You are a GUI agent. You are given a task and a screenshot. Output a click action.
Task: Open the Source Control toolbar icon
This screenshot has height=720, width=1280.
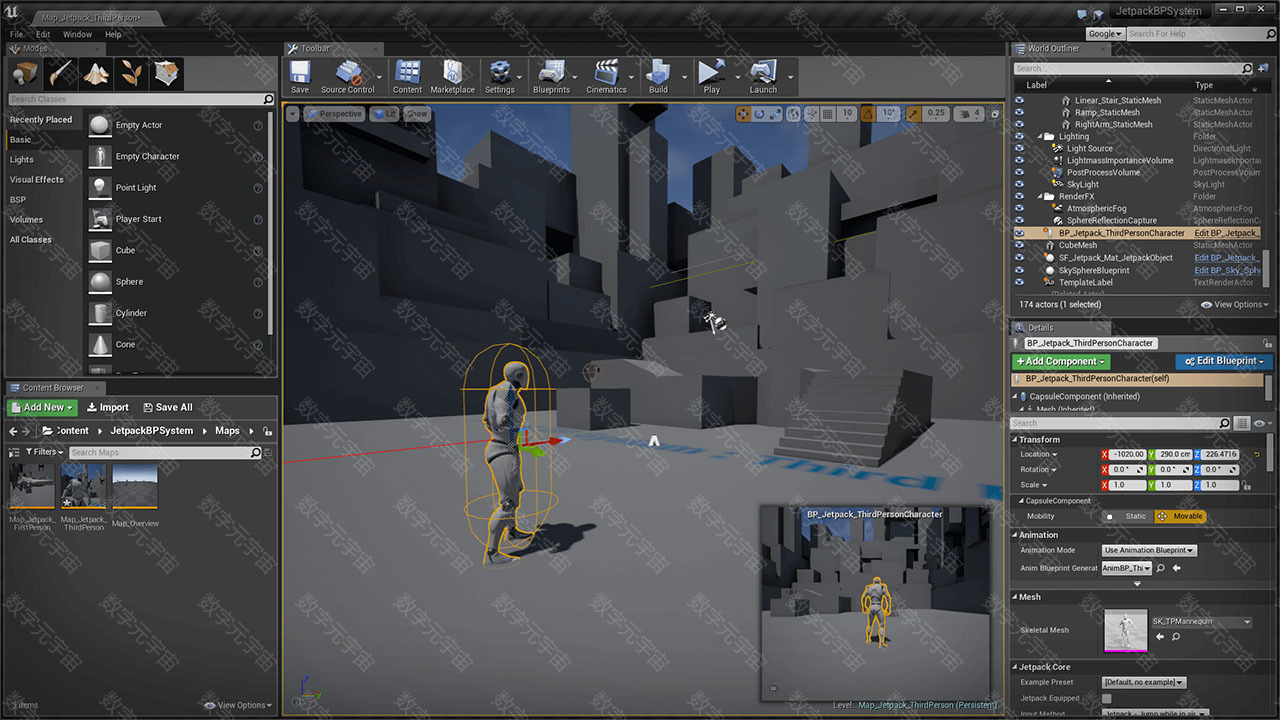[348, 75]
